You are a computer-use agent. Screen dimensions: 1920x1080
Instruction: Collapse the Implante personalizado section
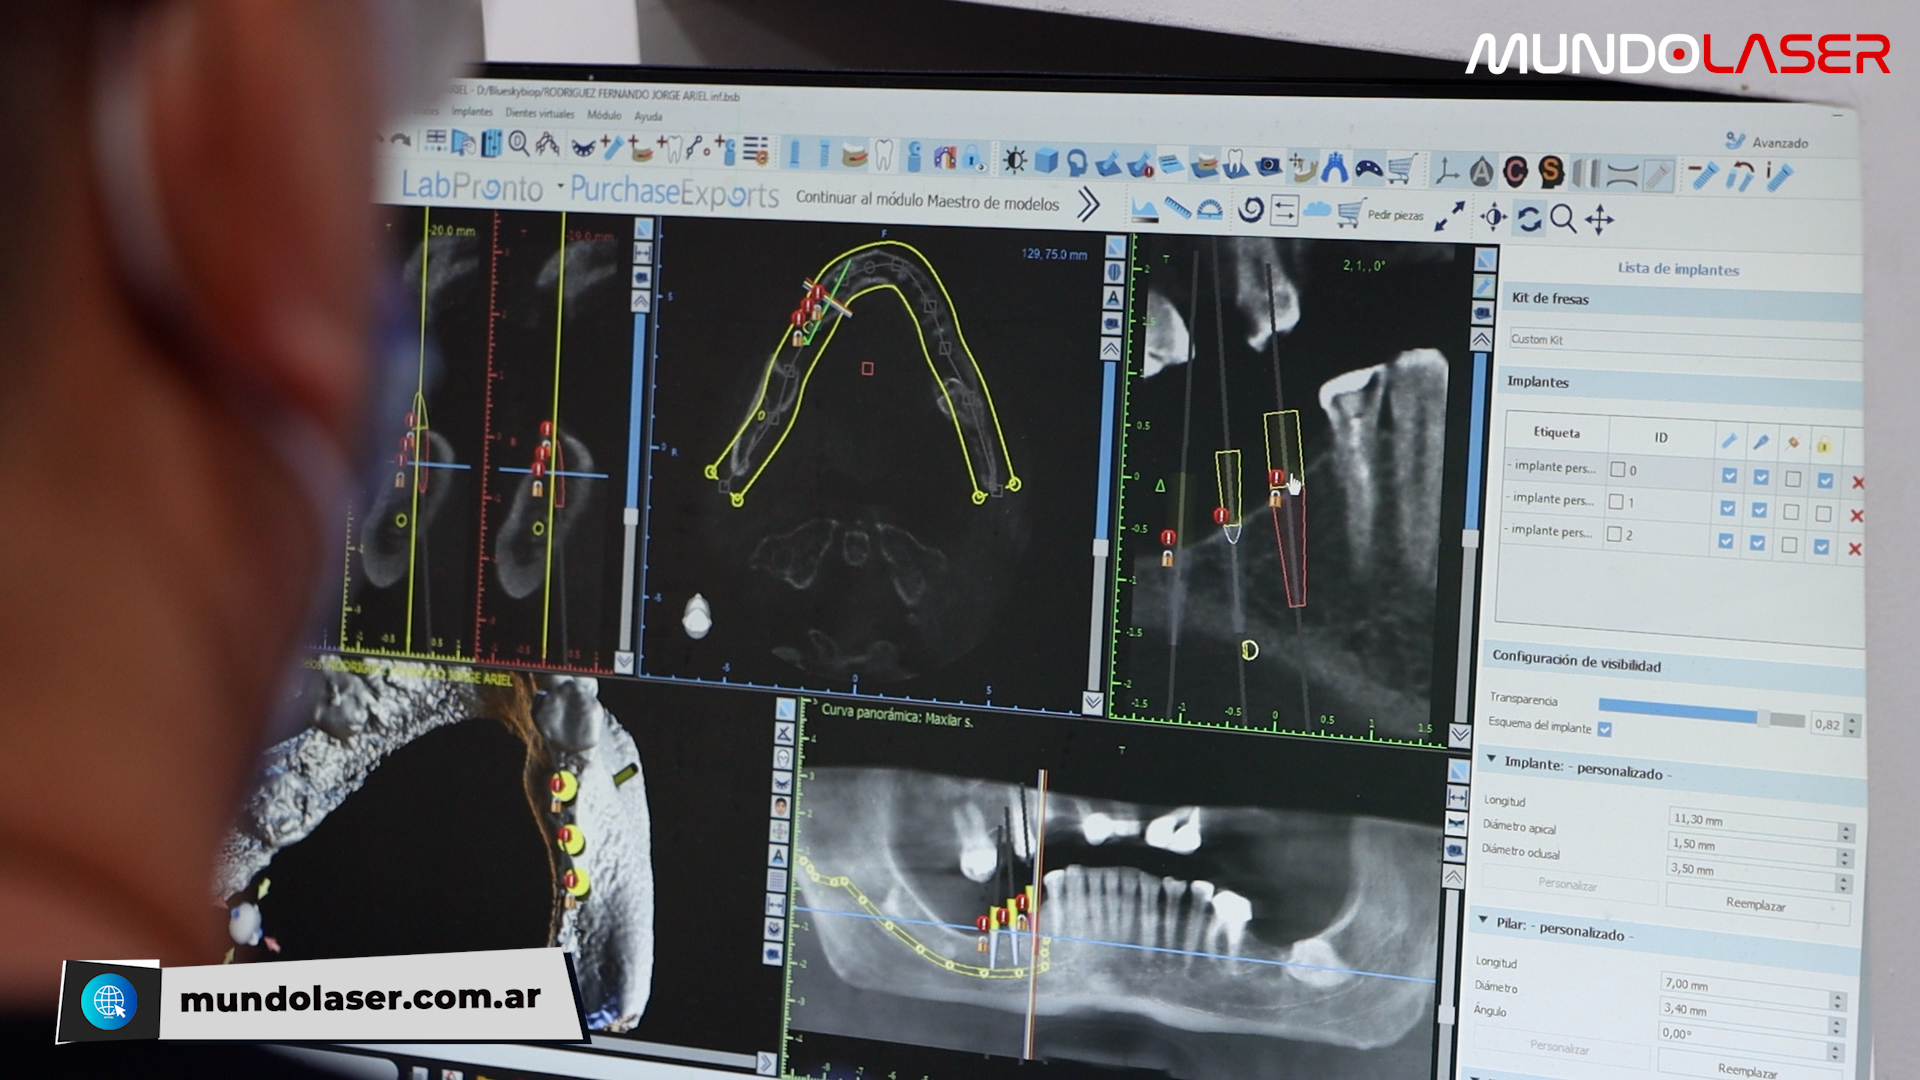pos(1491,759)
